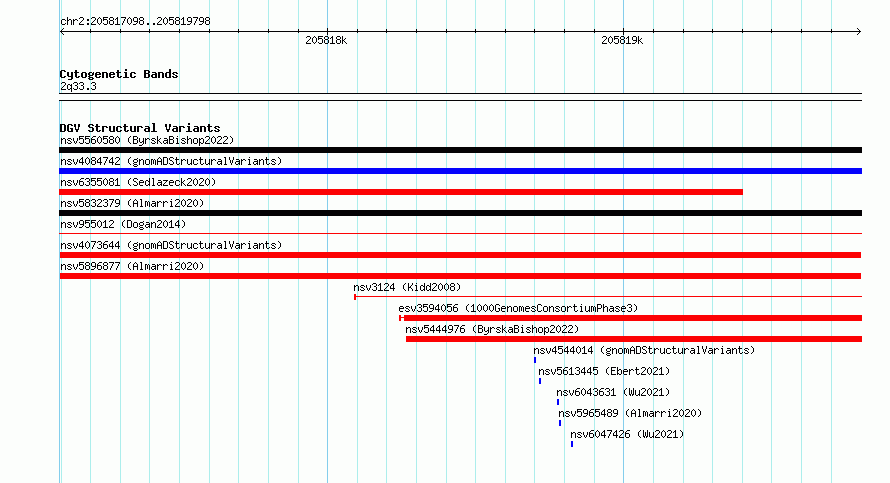Screen dimensions: 890x483
Task: Select the small blue nsv5965489 marker
Action: [560, 423]
